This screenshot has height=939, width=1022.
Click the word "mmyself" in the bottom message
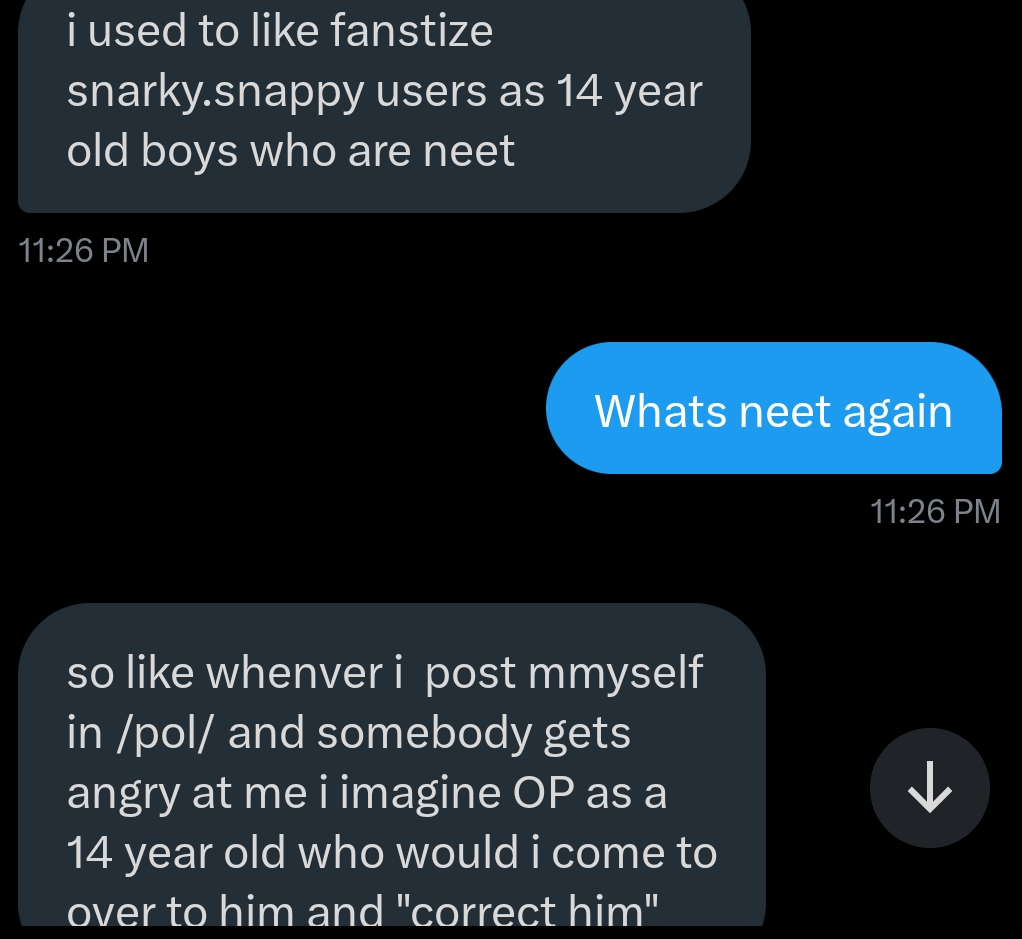[615, 674]
